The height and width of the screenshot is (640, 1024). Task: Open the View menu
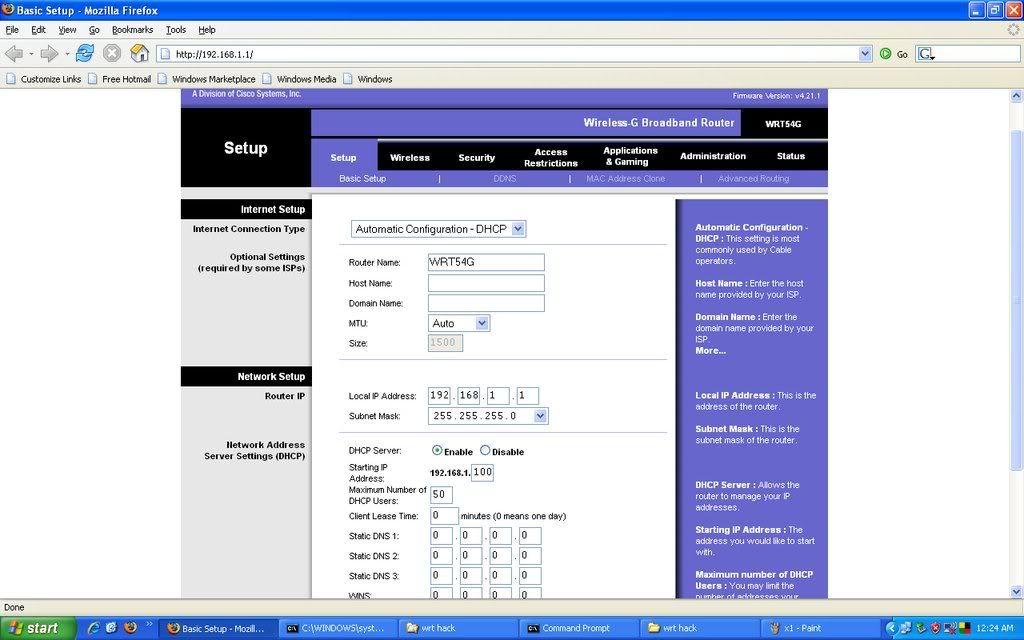(x=67, y=29)
